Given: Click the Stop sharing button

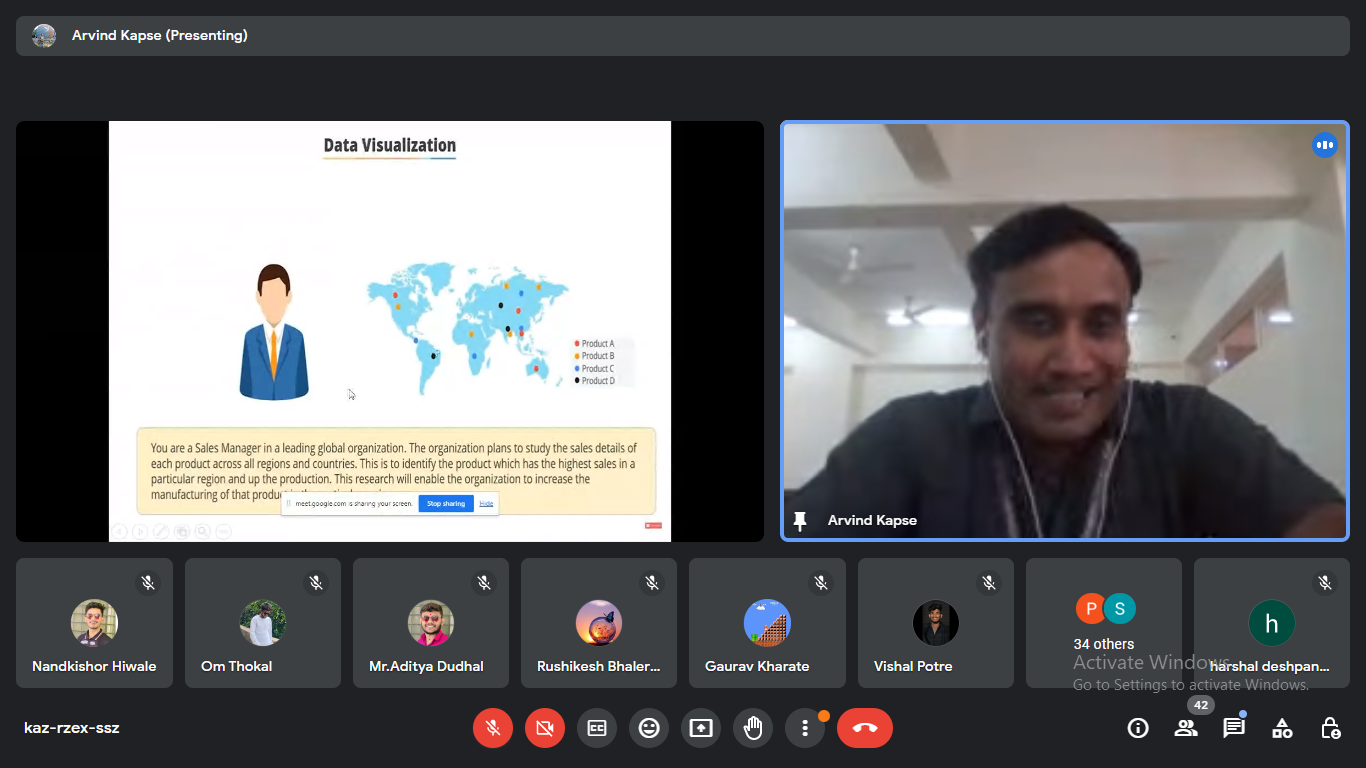Looking at the screenshot, I should 446,503.
